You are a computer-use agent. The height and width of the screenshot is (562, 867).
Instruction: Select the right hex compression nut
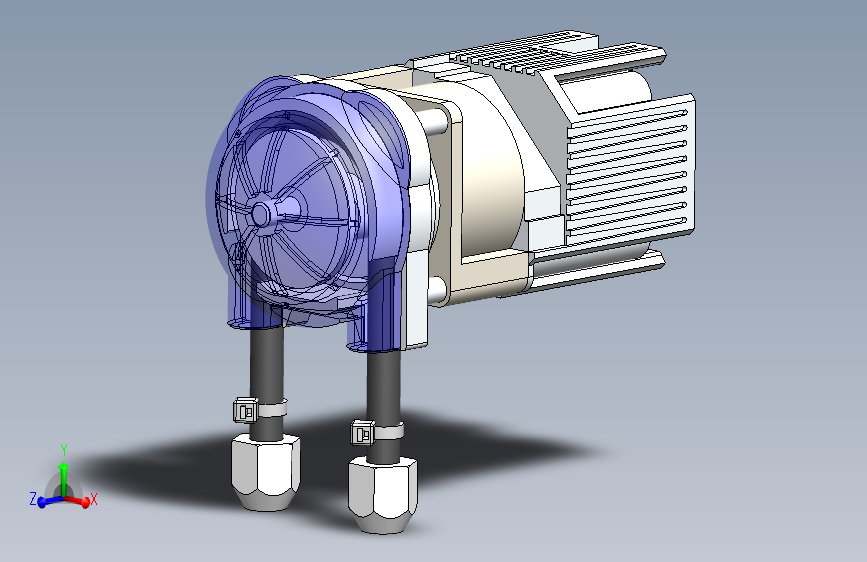click(382, 495)
